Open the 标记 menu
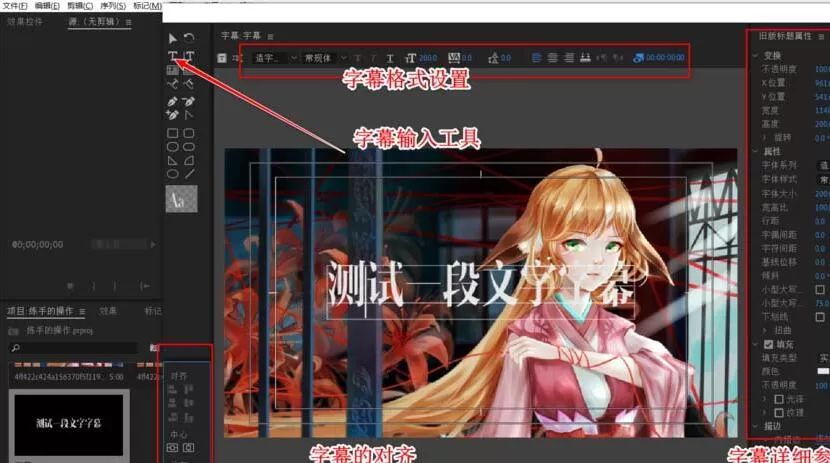 (147, 6)
